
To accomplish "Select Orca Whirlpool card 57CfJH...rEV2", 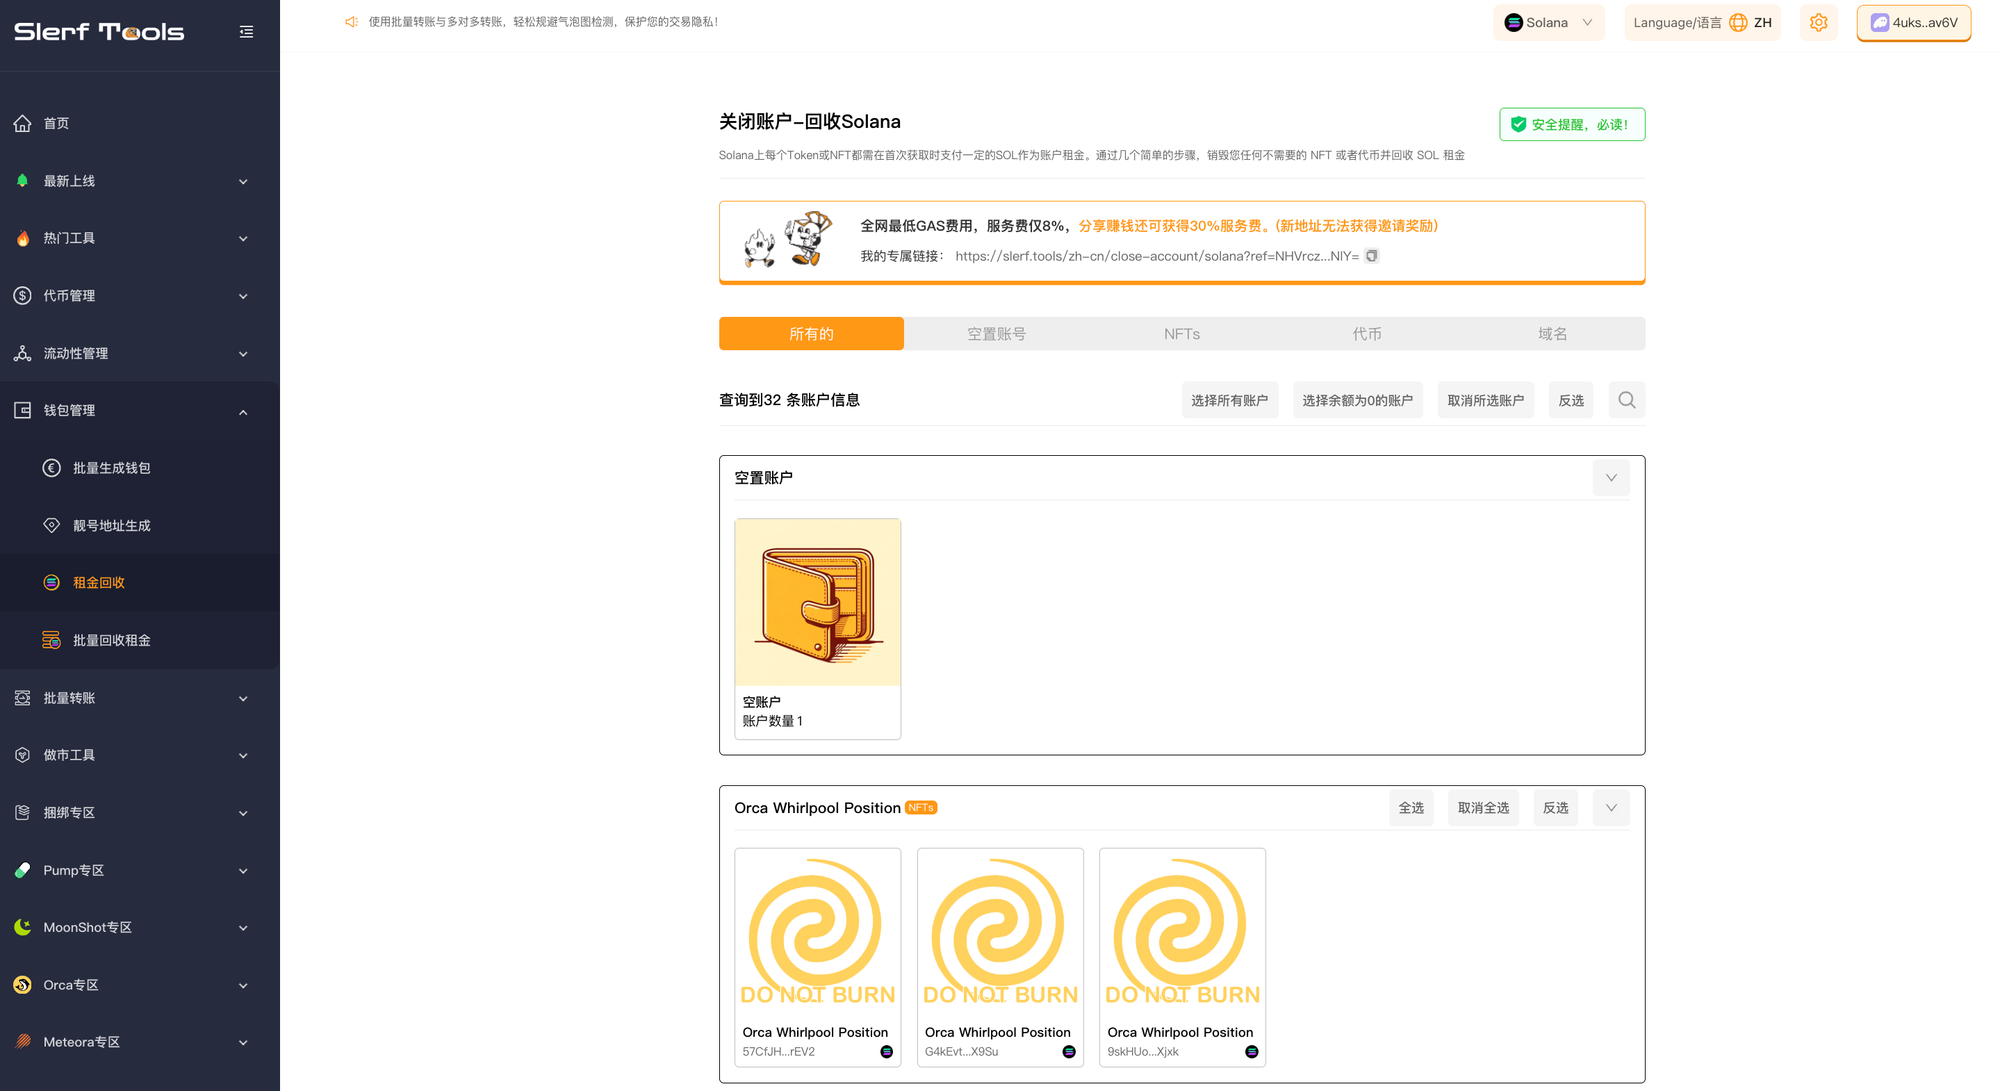I will click(x=817, y=958).
